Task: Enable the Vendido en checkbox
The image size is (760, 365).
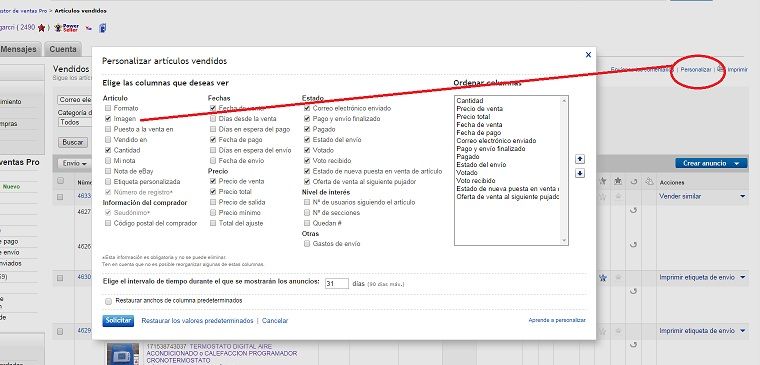Action: click(x=108, y=140)
